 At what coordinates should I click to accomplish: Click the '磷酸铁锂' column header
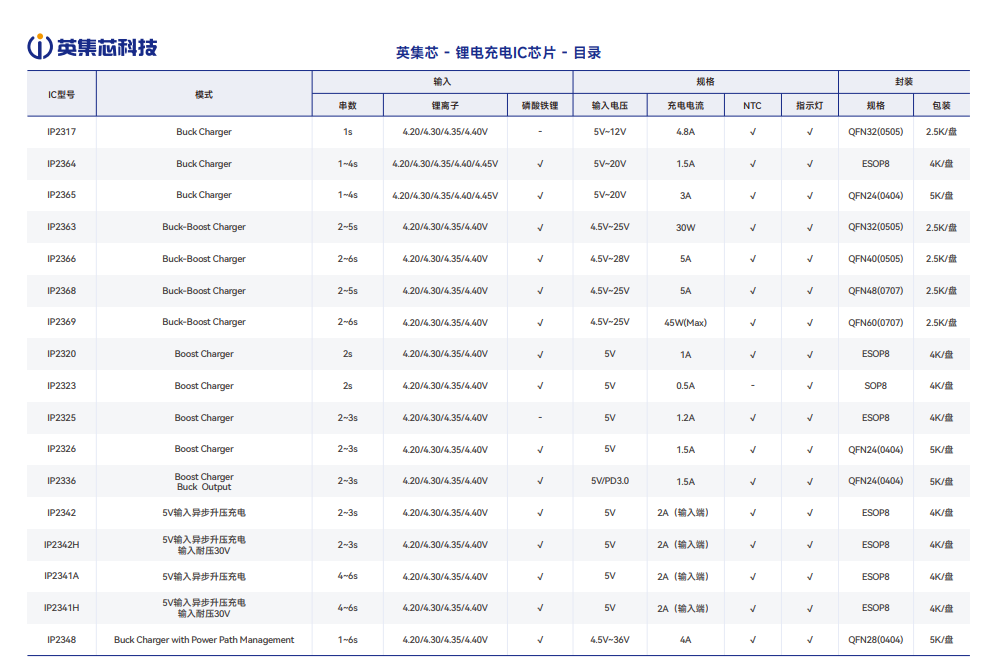540,106
